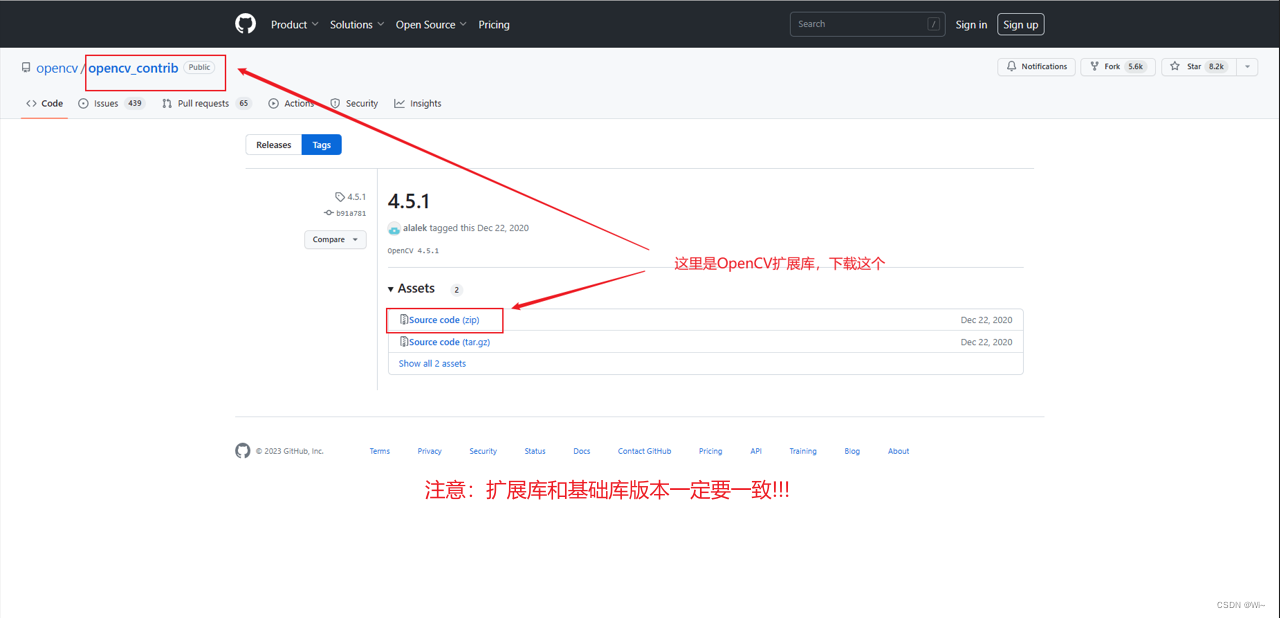Switch to the Actions tab
The height and width of the screenshot is (618, 1280).
point(290,103)
